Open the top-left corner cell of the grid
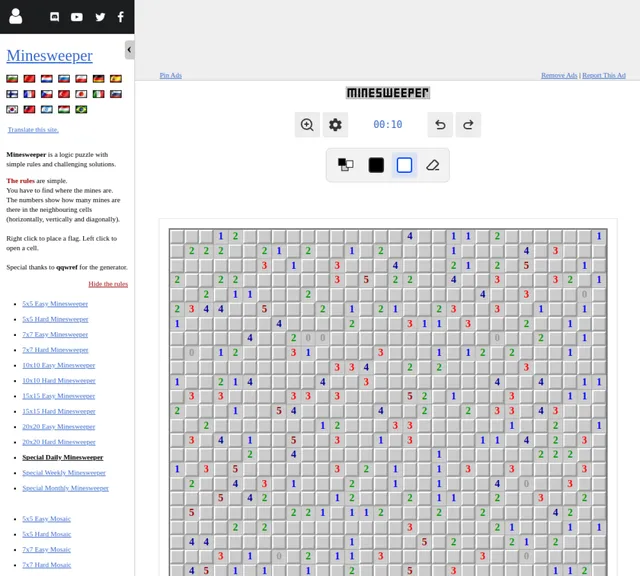640x576 pixels. pyautogui.click(x=177, y=236)
